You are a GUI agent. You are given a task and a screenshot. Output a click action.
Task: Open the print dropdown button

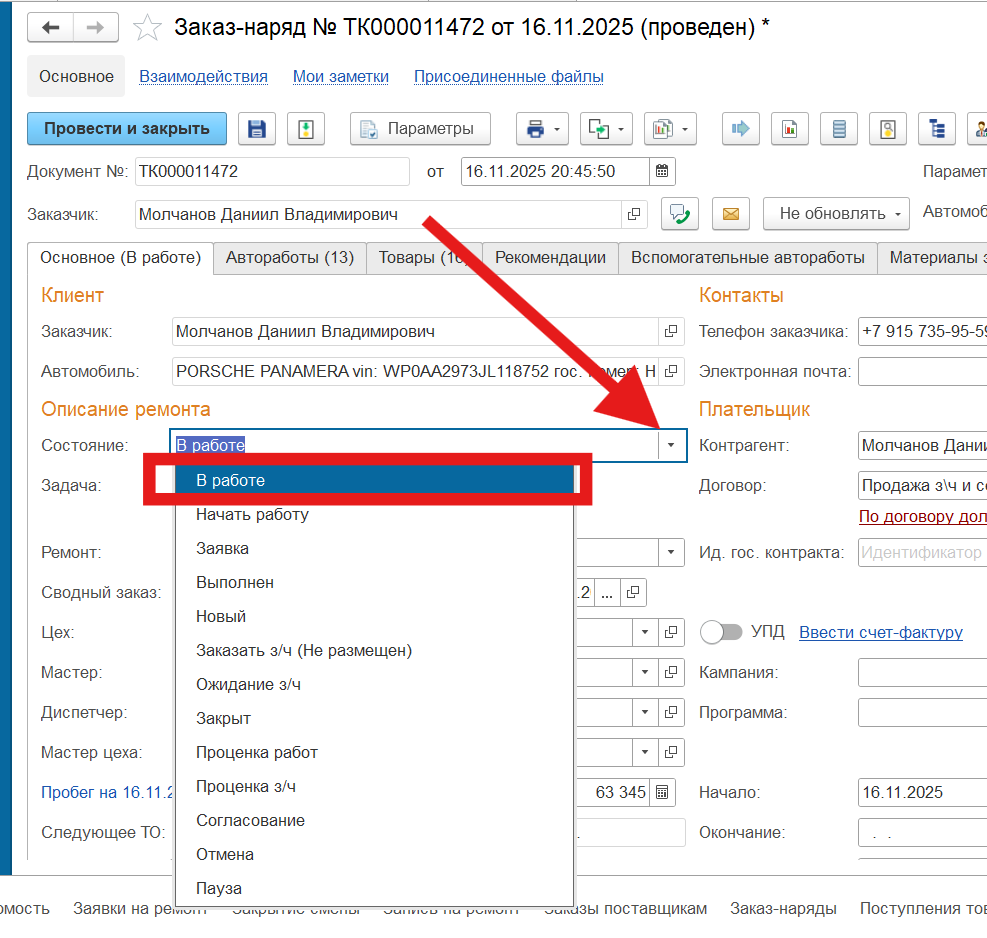542,128
